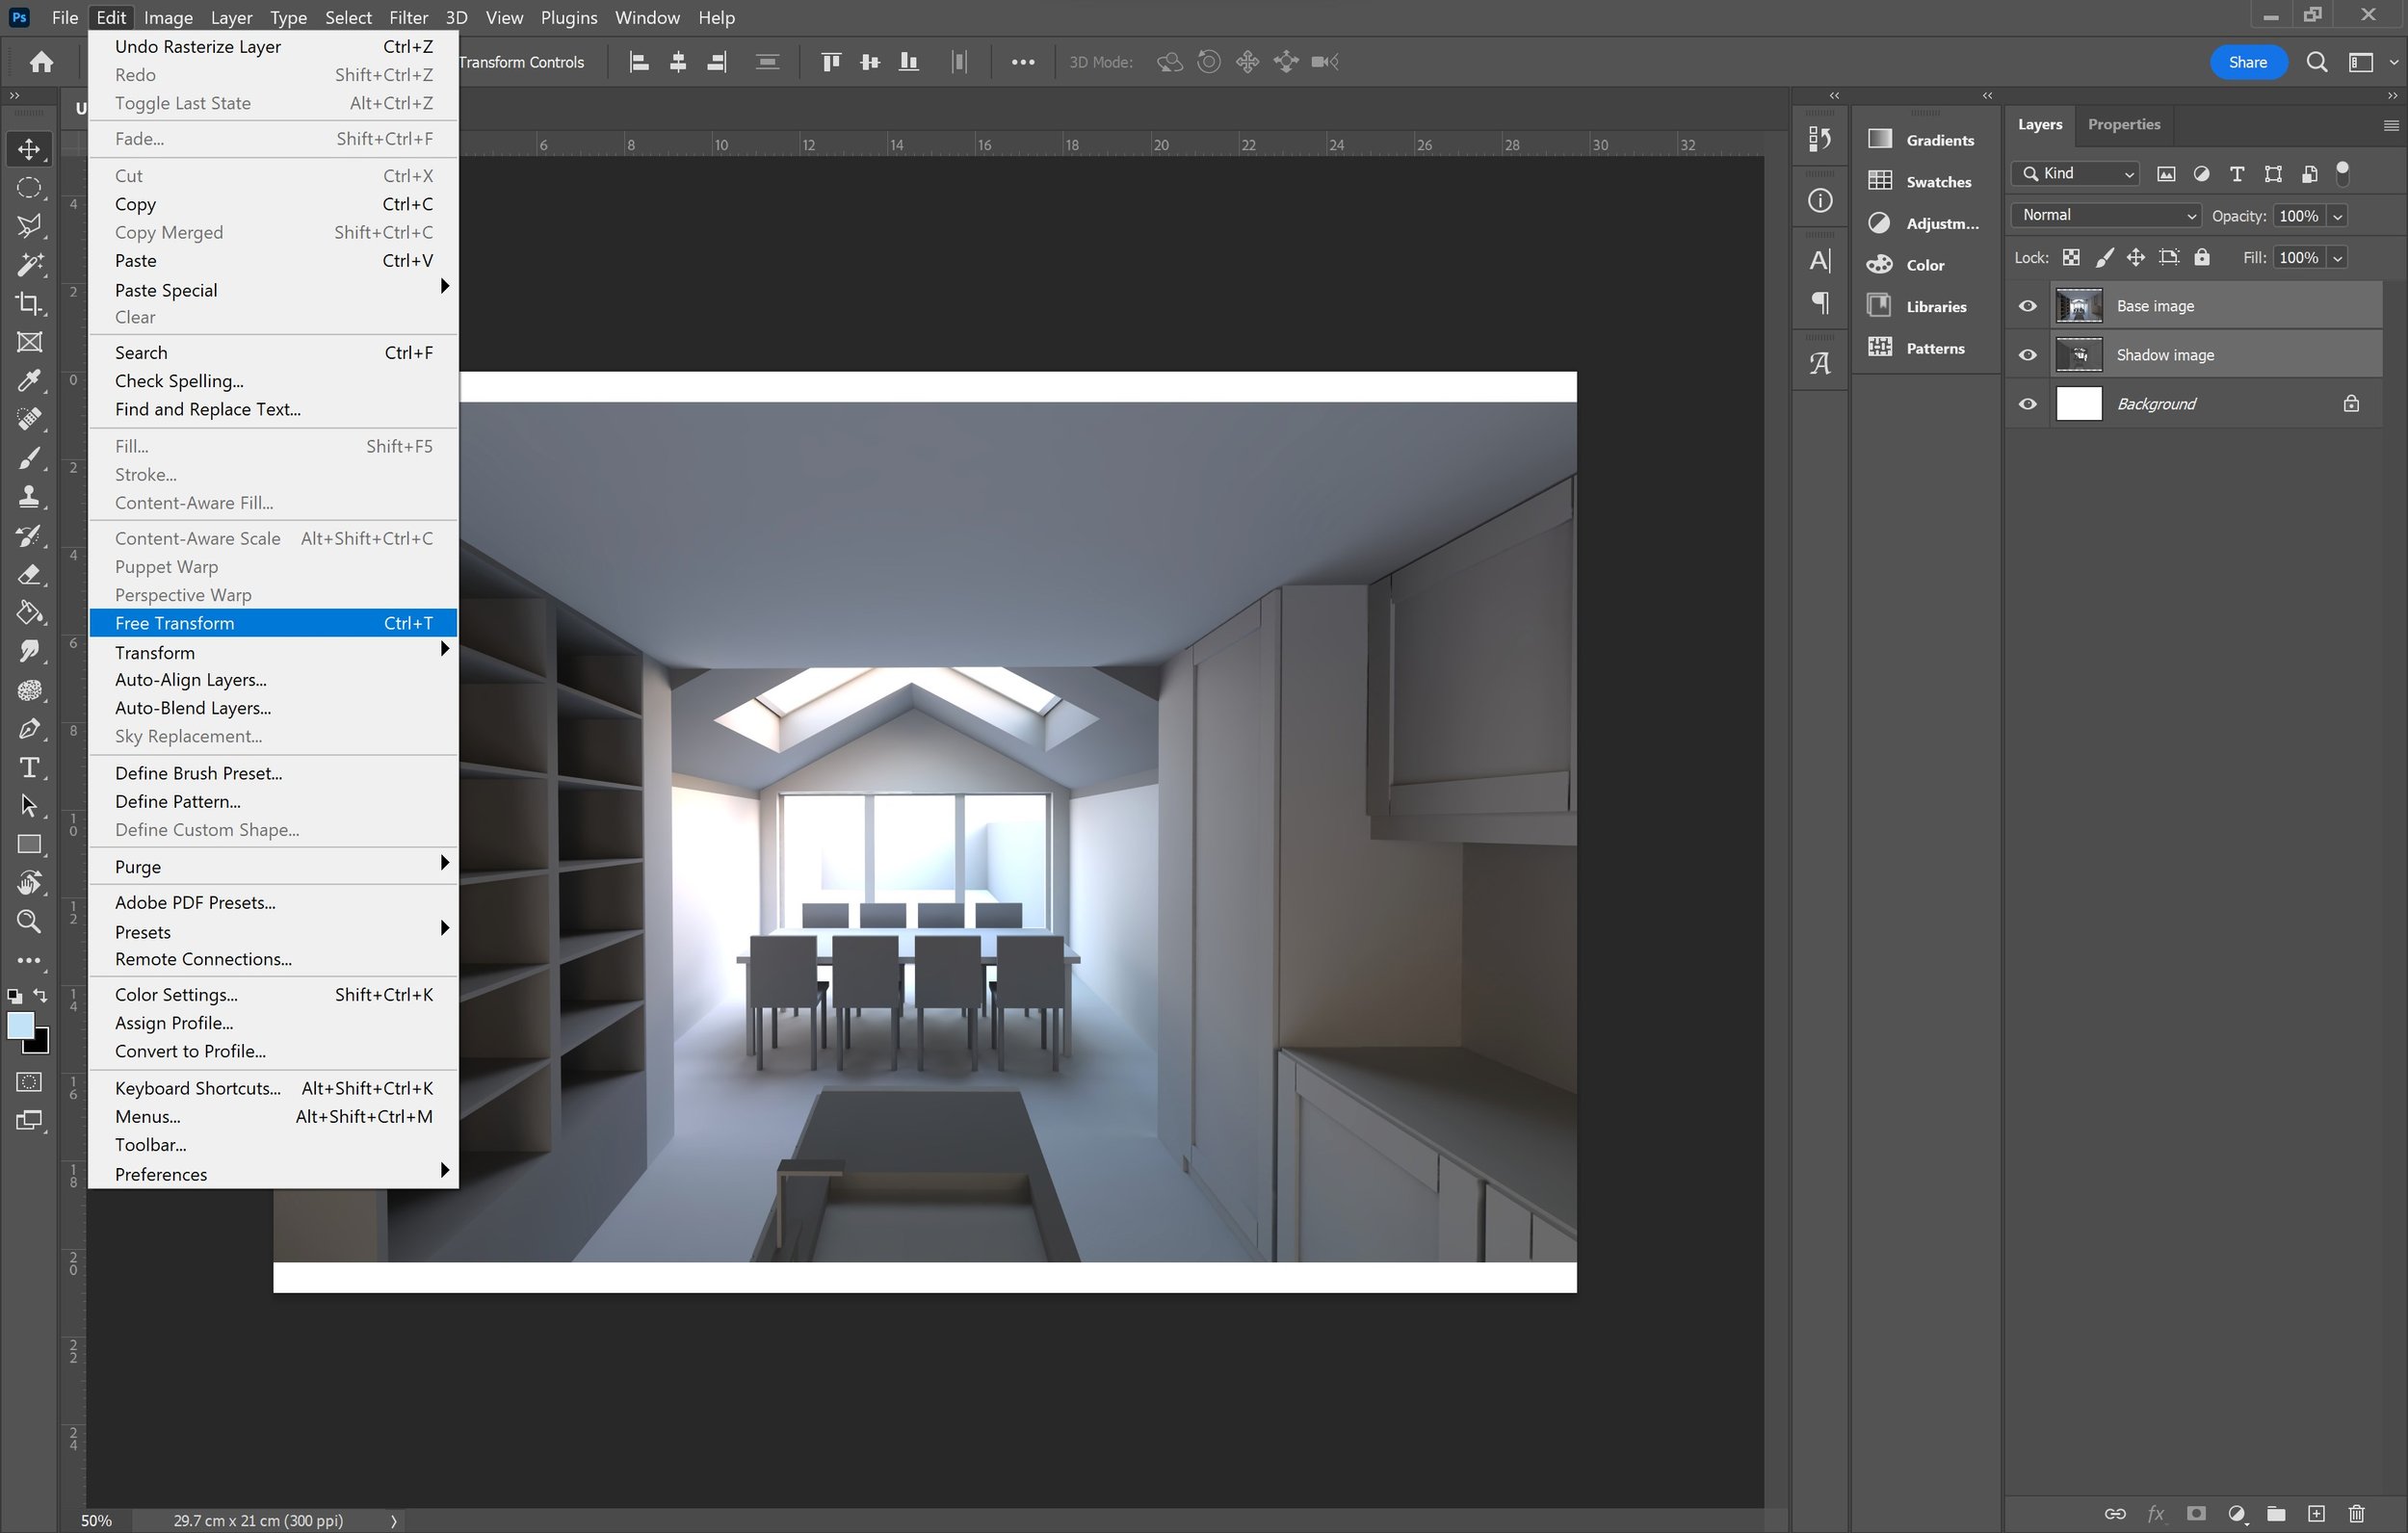Expand the Purge submenu
Screen dimensions: 2408x1533
coord(273,867)
